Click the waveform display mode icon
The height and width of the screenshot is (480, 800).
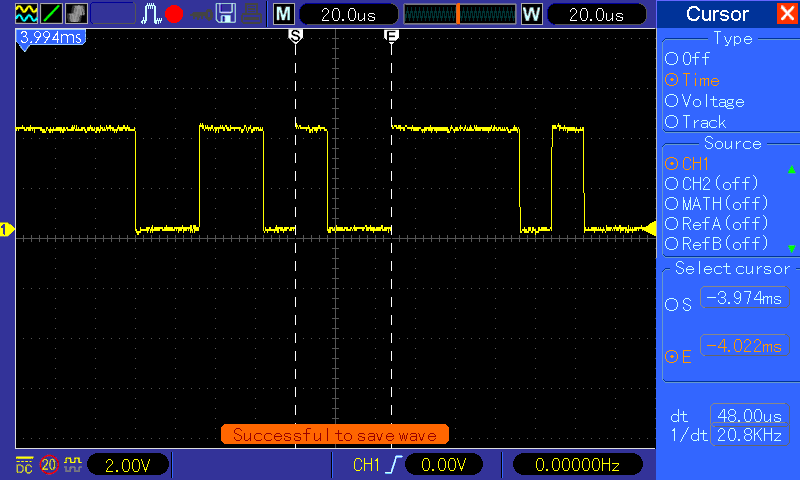26,14
